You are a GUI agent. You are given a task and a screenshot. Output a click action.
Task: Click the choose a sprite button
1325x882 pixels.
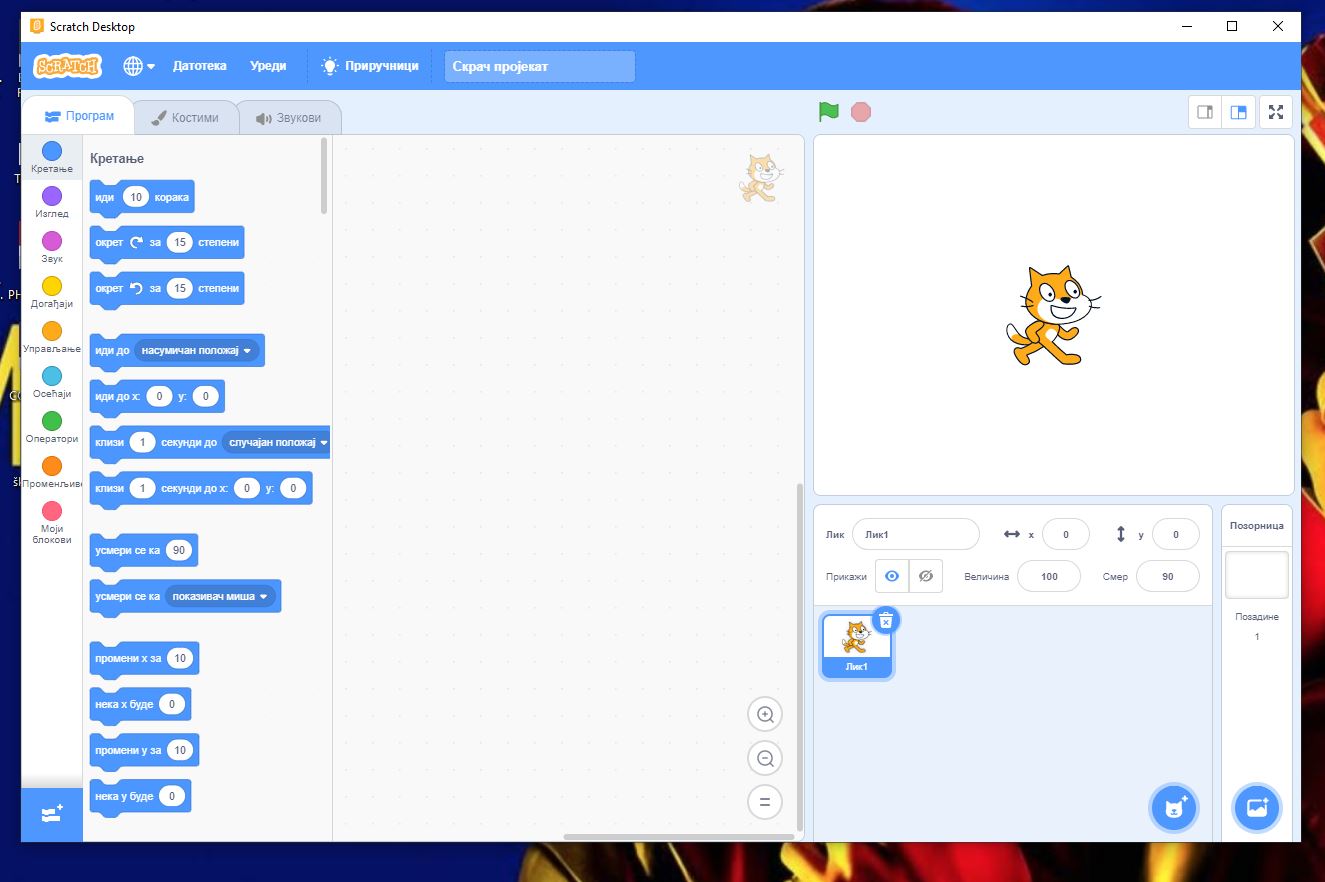(1174, 808)
